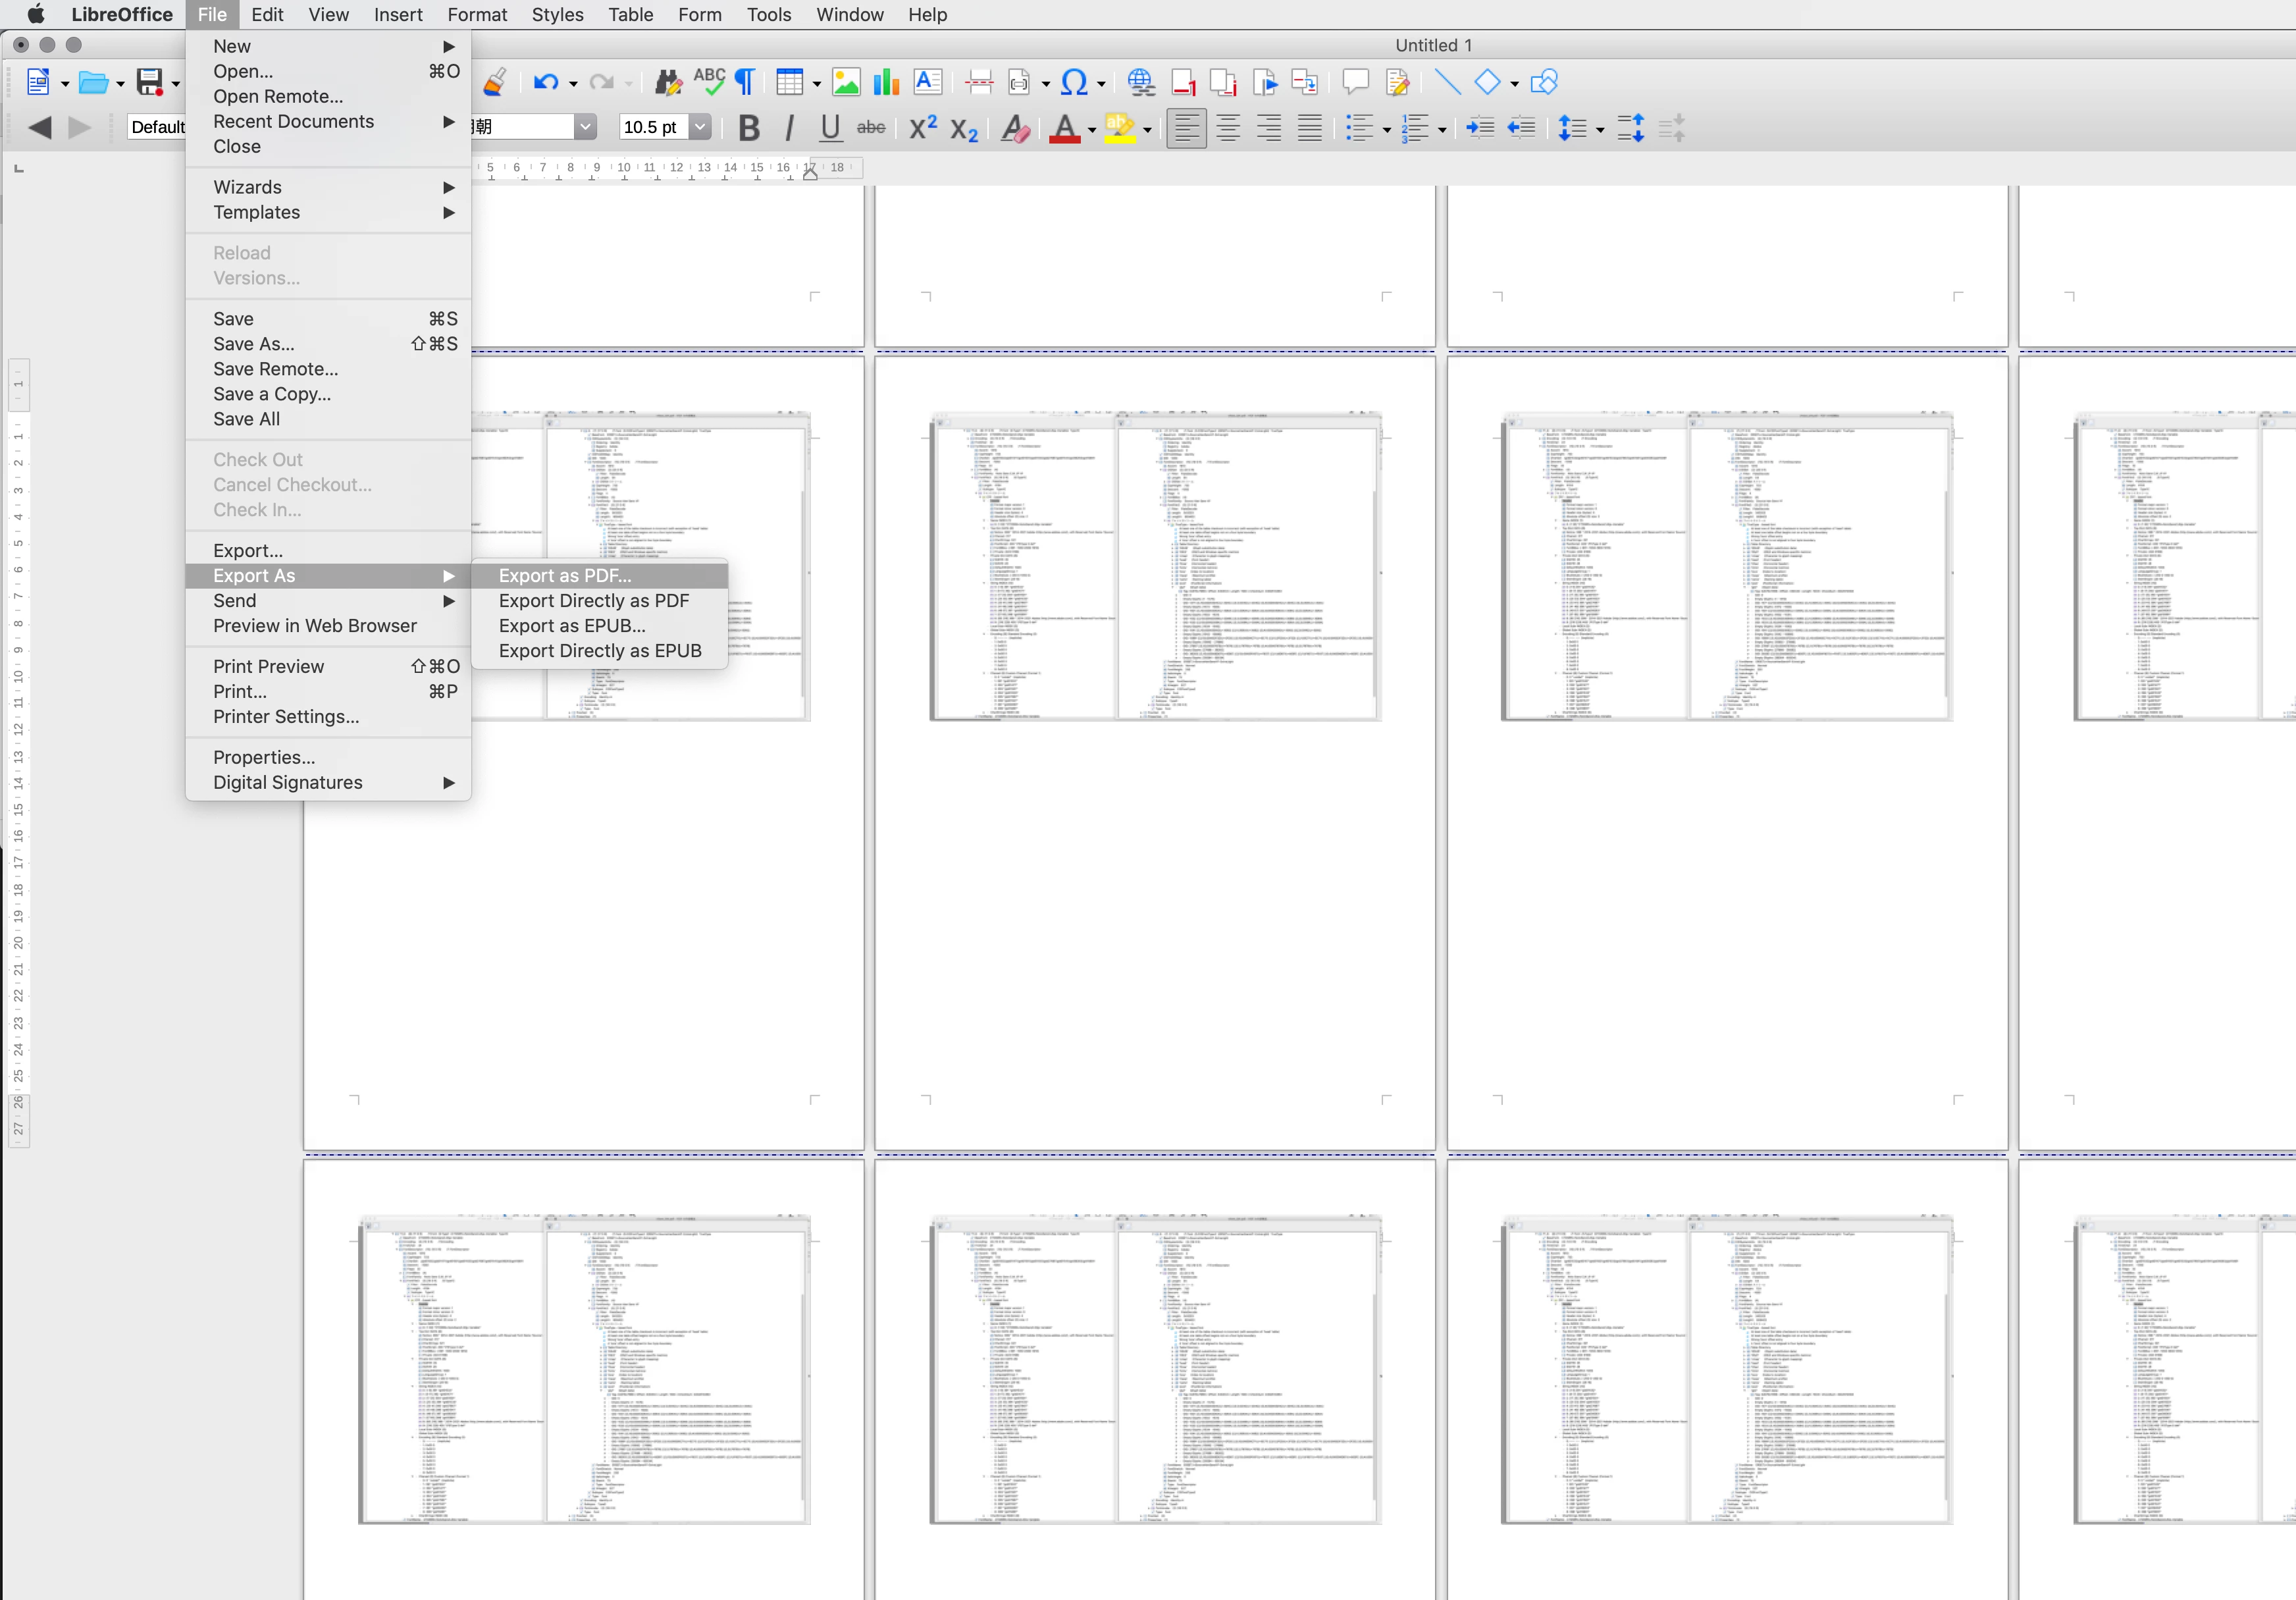Open the line spacing dropdown arrow
Screen dimensions: 2296x1600
[x=1600, y=130]
